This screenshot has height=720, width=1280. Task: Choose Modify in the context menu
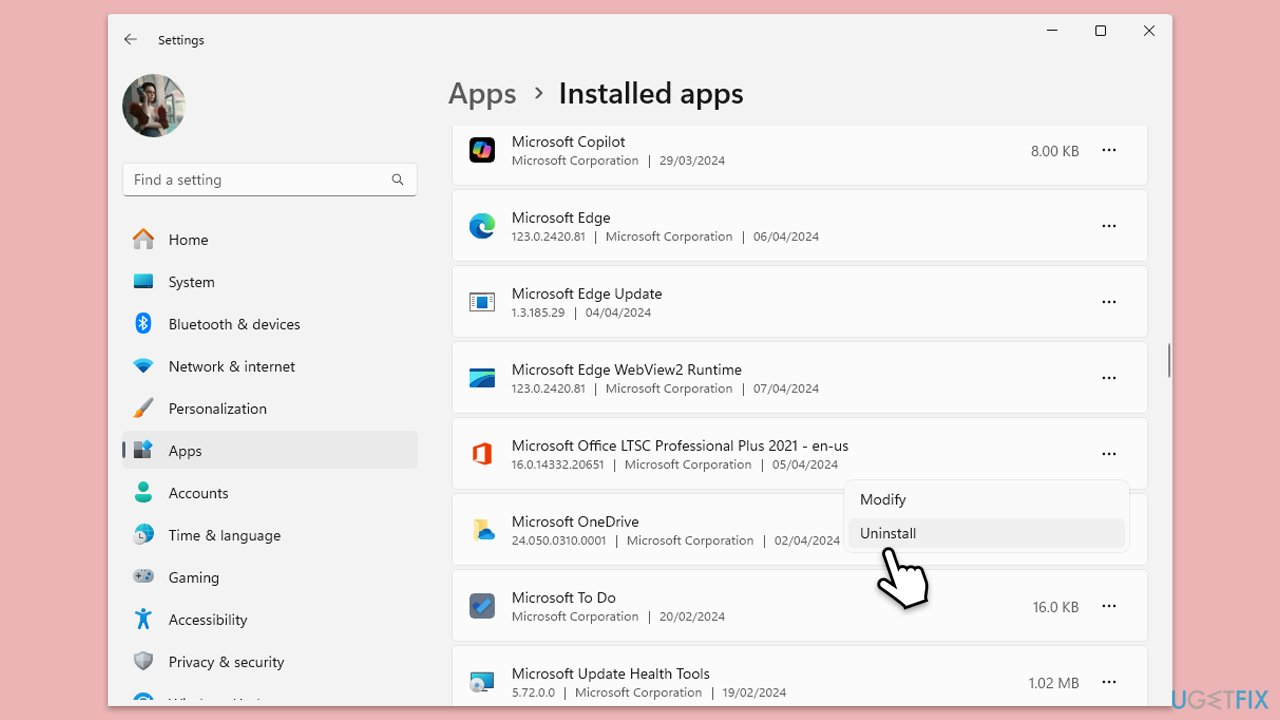(x=883, y=499)
